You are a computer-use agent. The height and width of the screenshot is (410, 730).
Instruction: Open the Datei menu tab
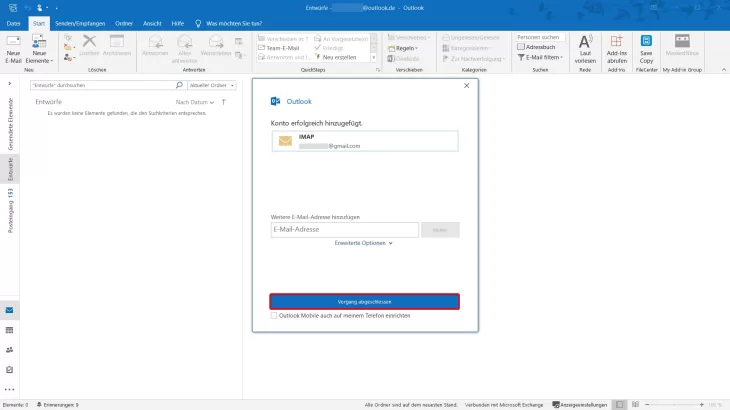click(x=14, y=22)
